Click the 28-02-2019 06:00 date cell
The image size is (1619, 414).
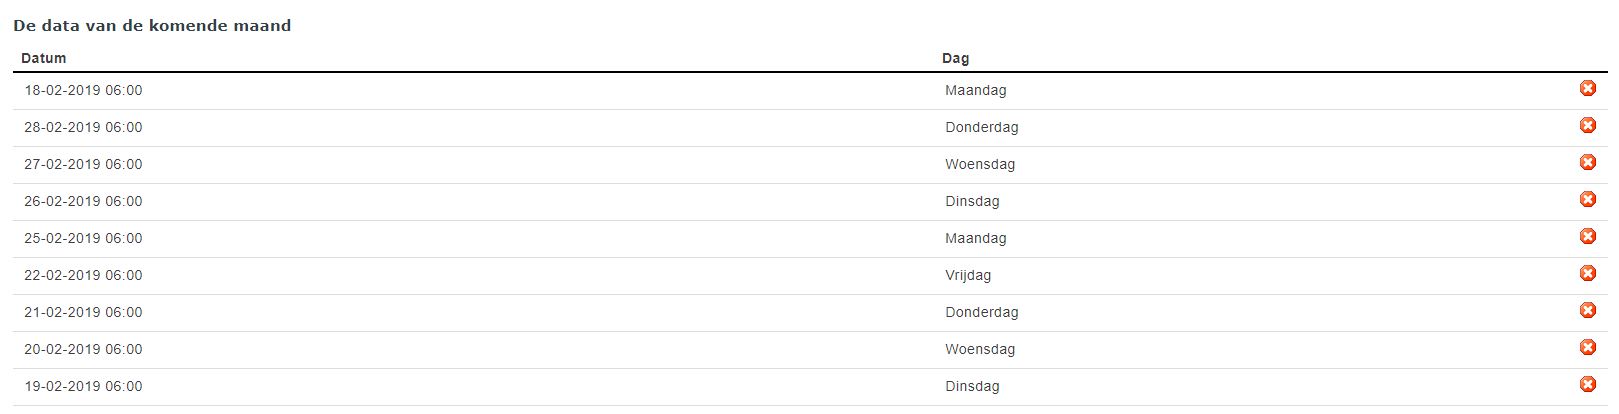coord(83,127)
